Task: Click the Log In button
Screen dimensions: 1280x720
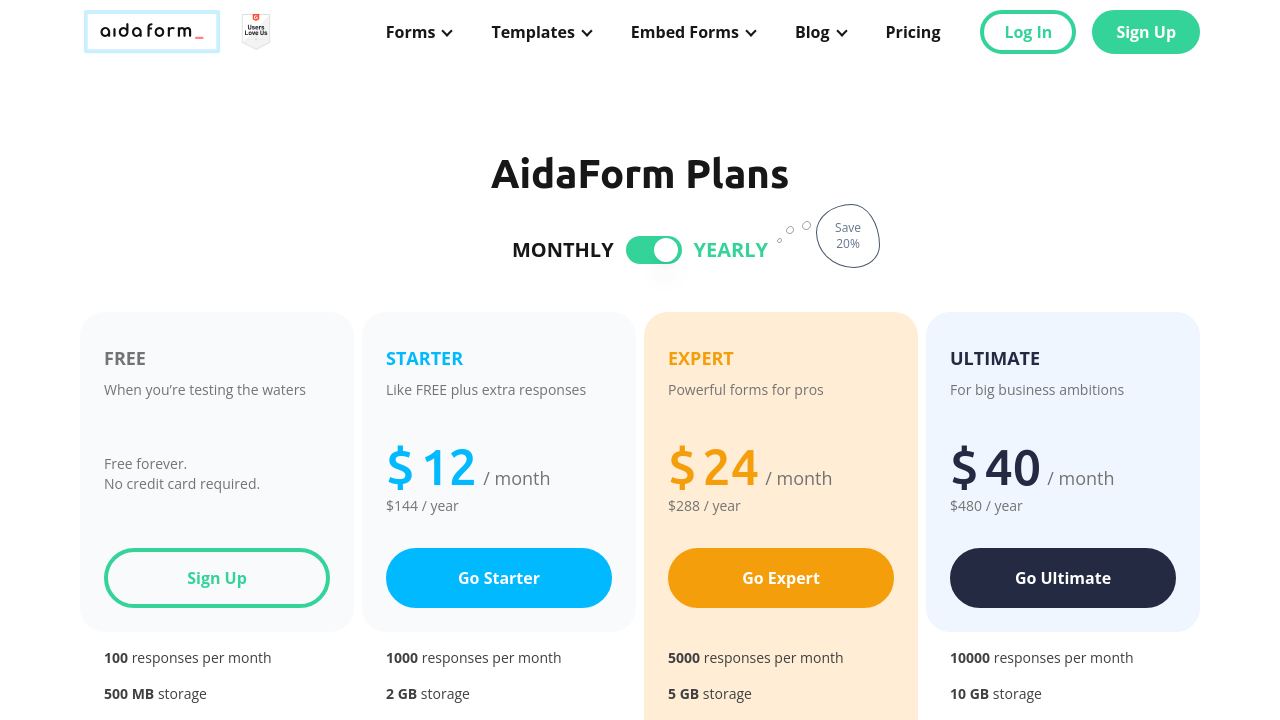Action: coord(1028,32)
